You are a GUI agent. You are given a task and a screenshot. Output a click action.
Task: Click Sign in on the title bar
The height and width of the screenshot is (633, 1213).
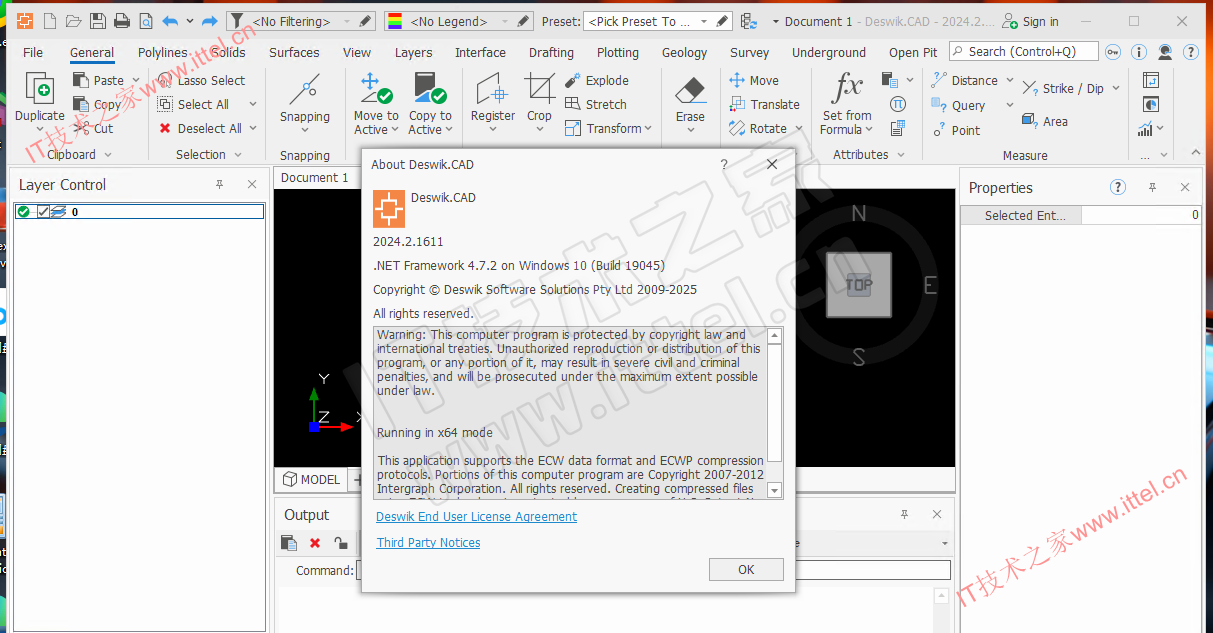coord(1030,21)
